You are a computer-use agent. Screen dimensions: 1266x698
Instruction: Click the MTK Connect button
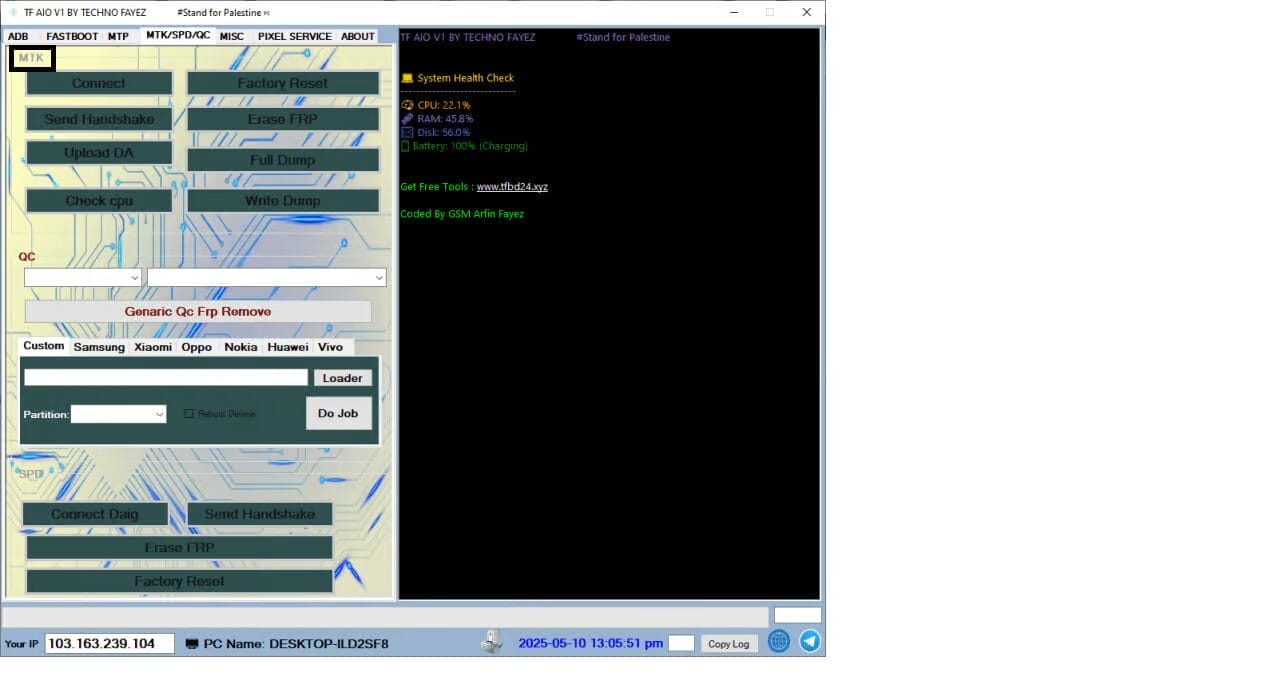tap(99, 83)
